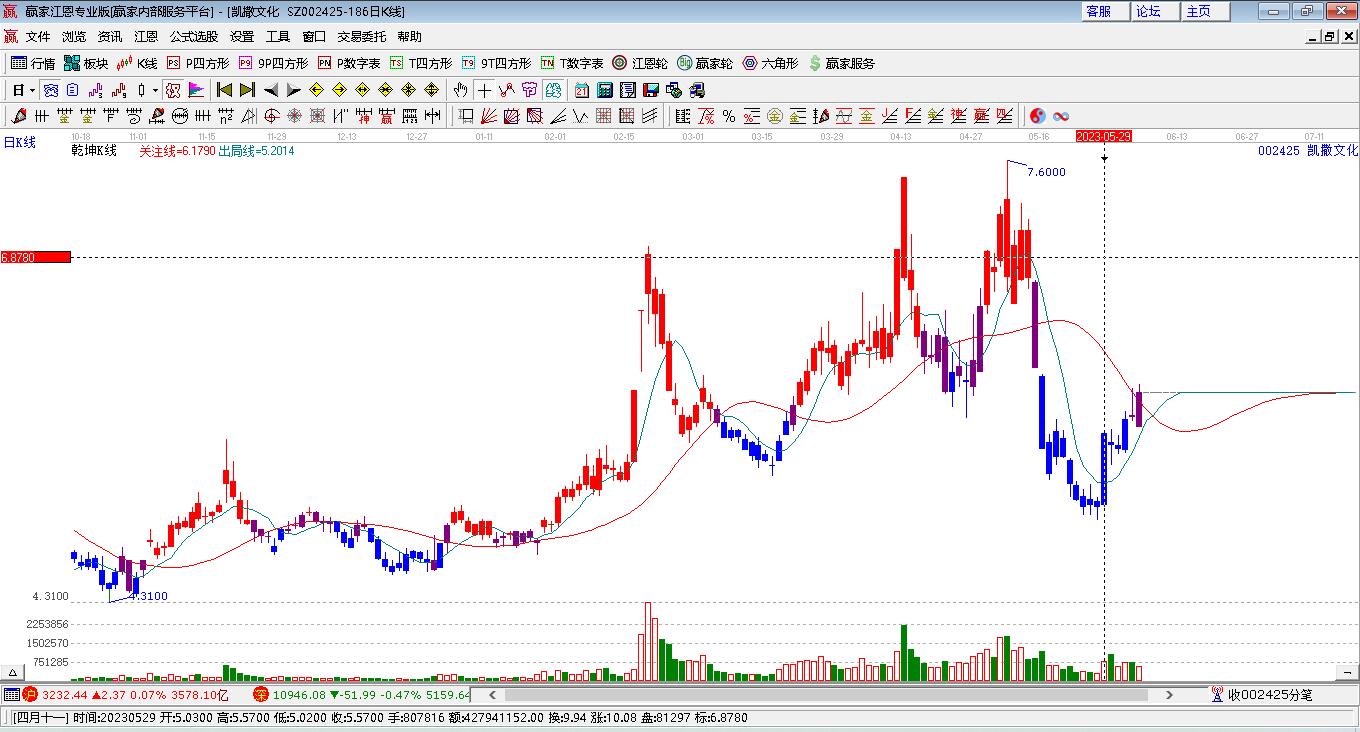This screenshot has width=1360, height=732.
Task: Open the 公式选股 menu
Action: tap(194, 36)
